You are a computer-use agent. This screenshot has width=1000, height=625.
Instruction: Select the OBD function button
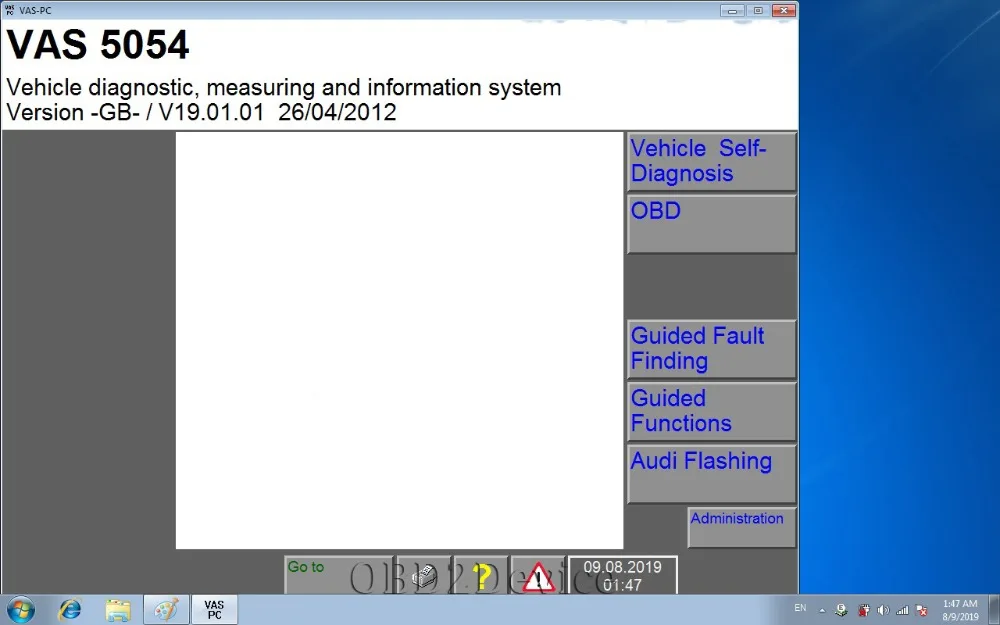pos(712,224)
